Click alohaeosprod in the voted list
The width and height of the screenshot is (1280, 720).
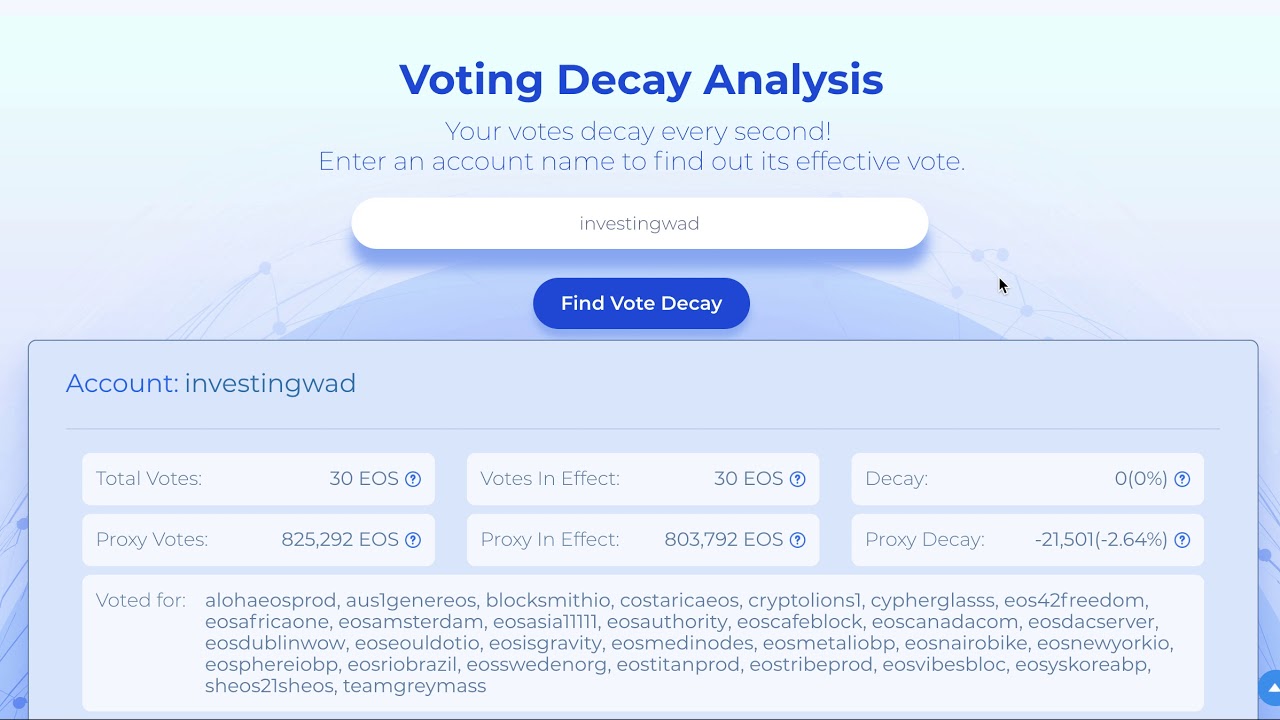270,600
